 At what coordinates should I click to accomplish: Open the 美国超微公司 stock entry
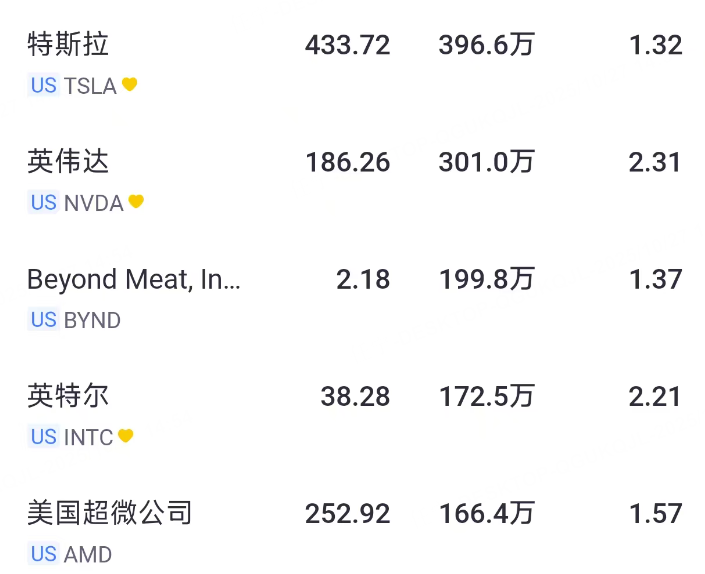point(109,513)
